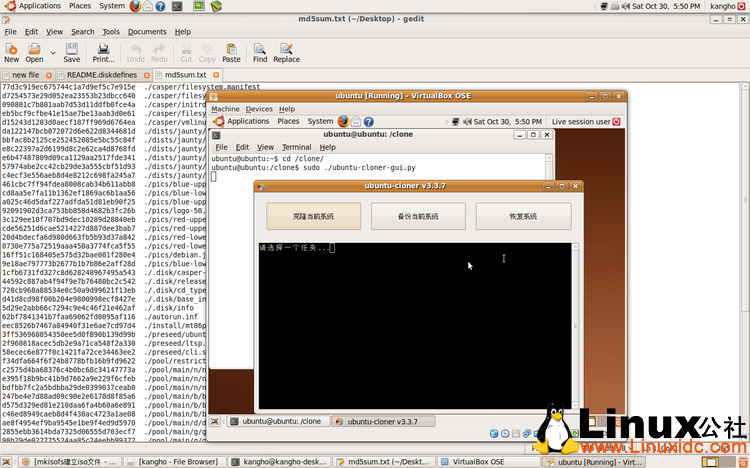This screenshot has height=468, width=750.
Task: Click the host volume speaker icon
Action: 626,6
